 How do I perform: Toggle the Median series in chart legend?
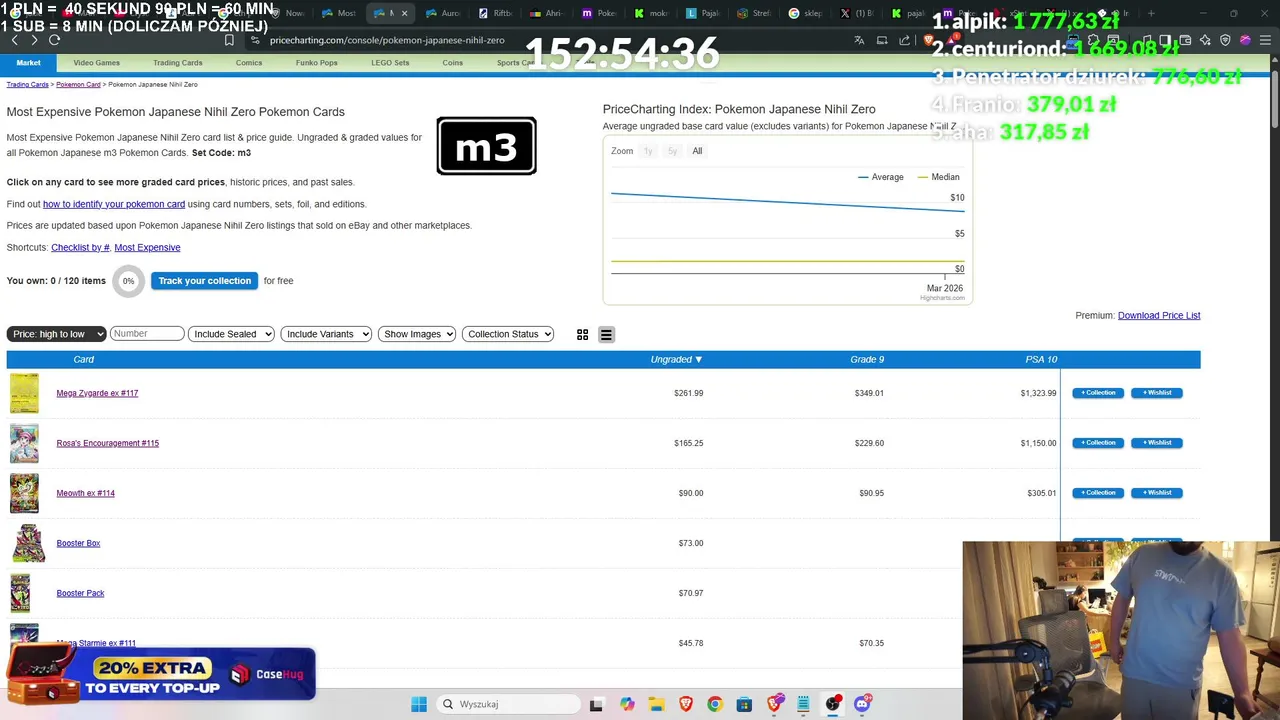938,177
